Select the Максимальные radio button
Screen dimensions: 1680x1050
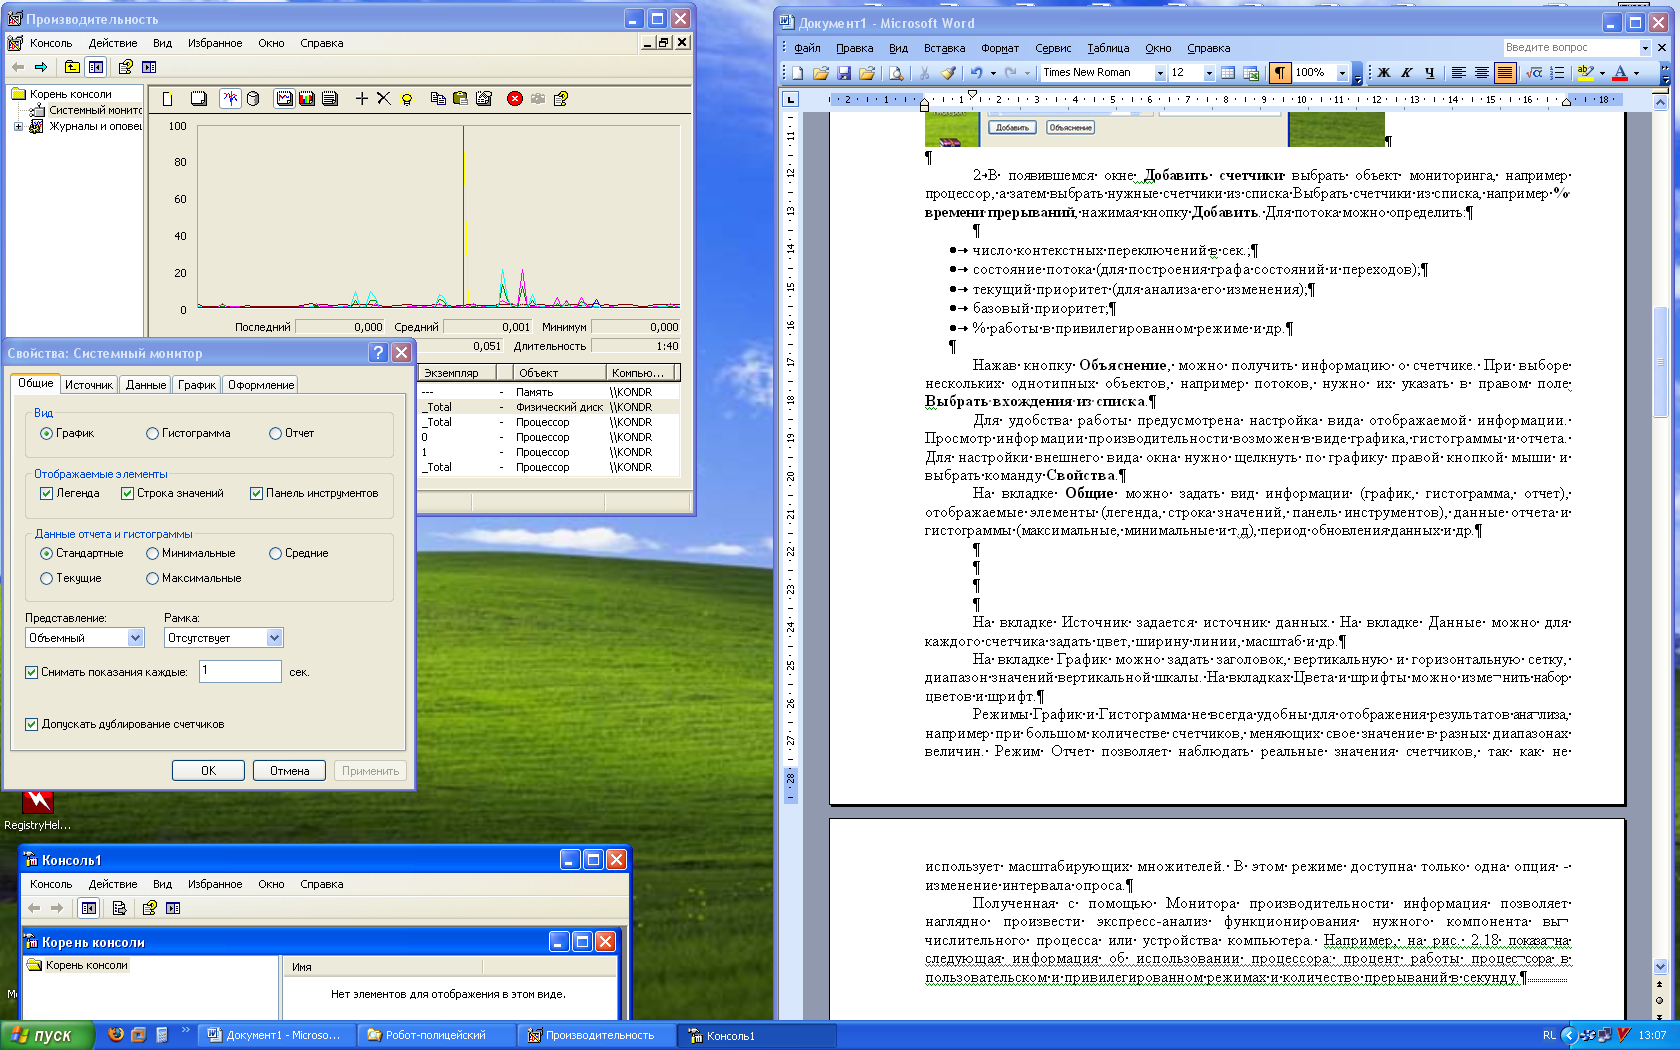pos(194,578)
